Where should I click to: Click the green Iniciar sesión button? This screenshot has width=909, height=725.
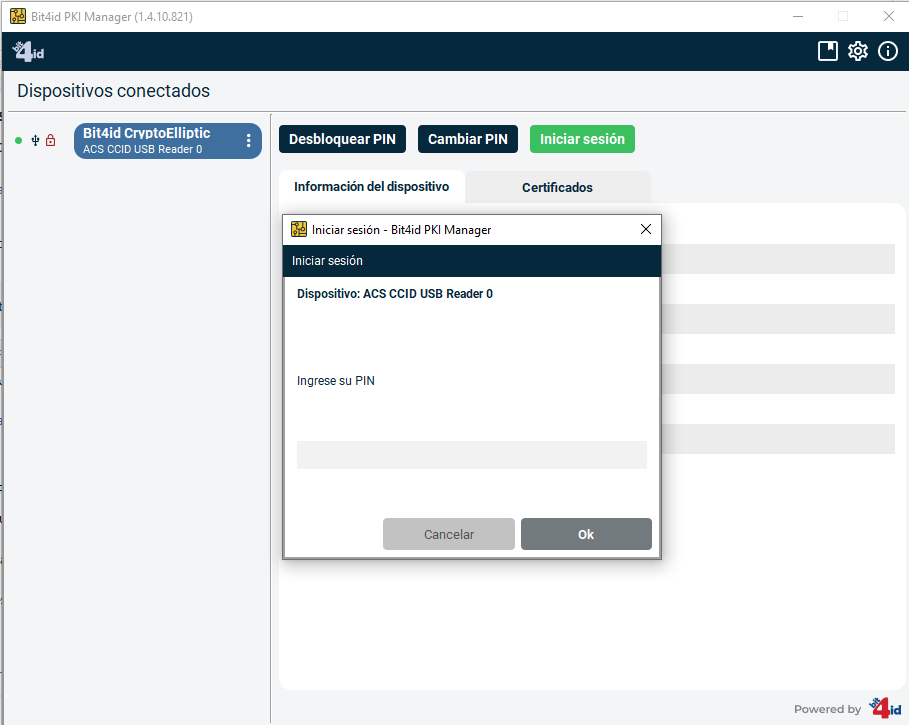(582, 139)
